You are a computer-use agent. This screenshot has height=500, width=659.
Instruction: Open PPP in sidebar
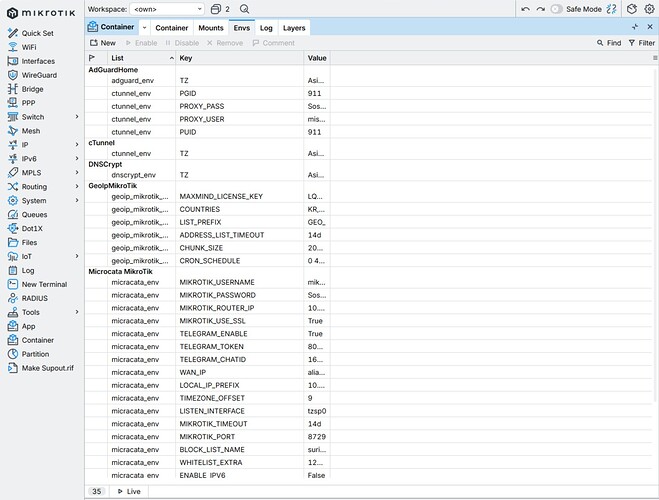pos(28,103)
